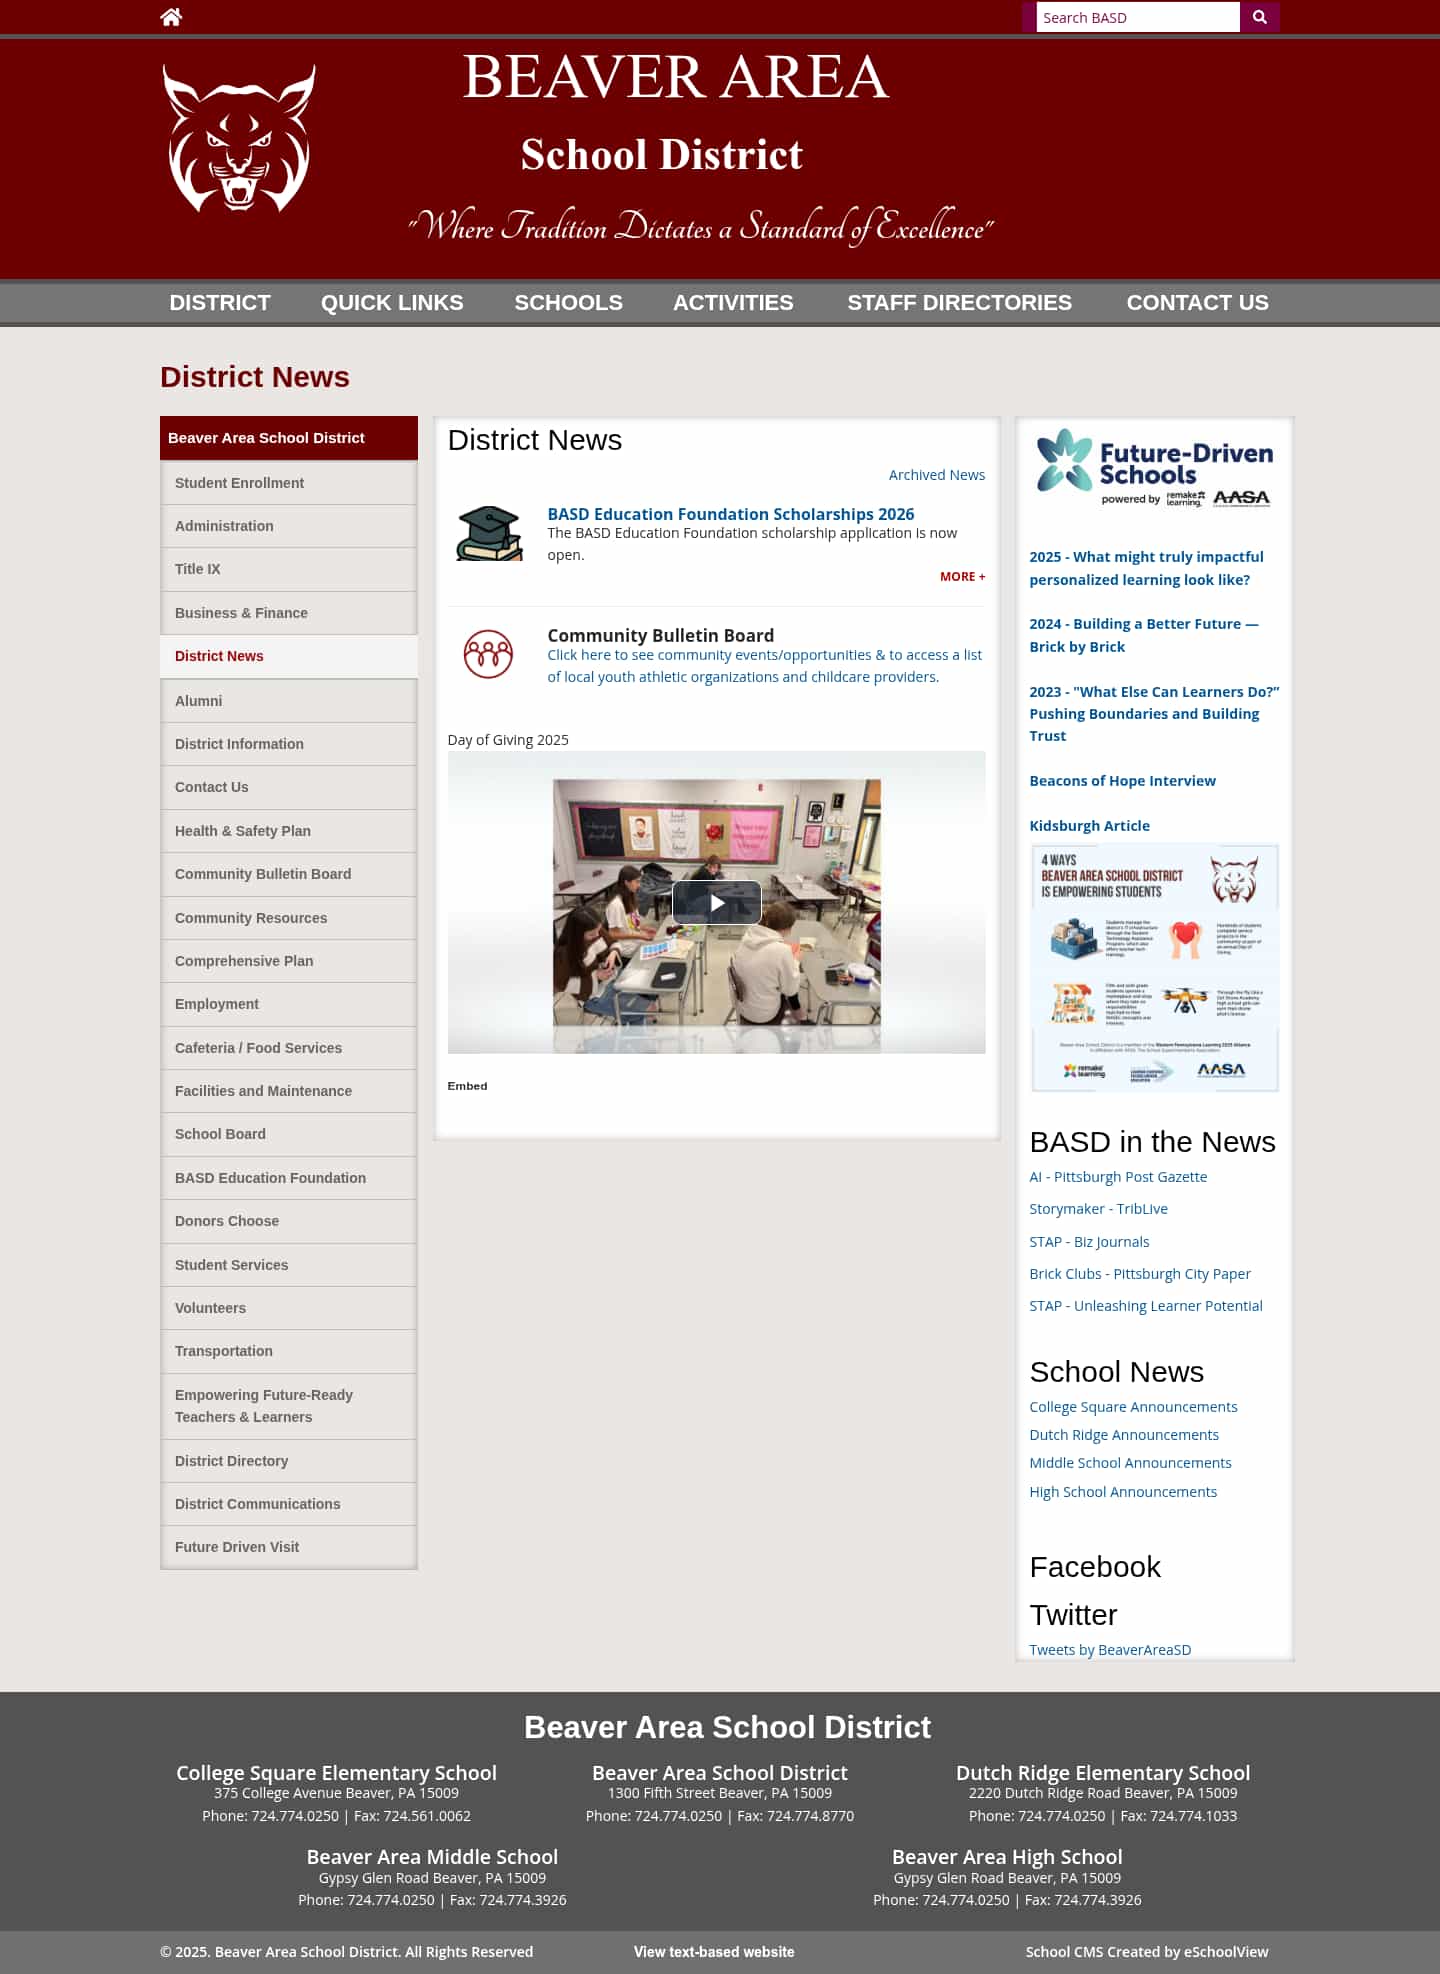This screenshot has height=1974, width=1440.
Task: Click the home icon in top bar
Action: click(171, 17)
